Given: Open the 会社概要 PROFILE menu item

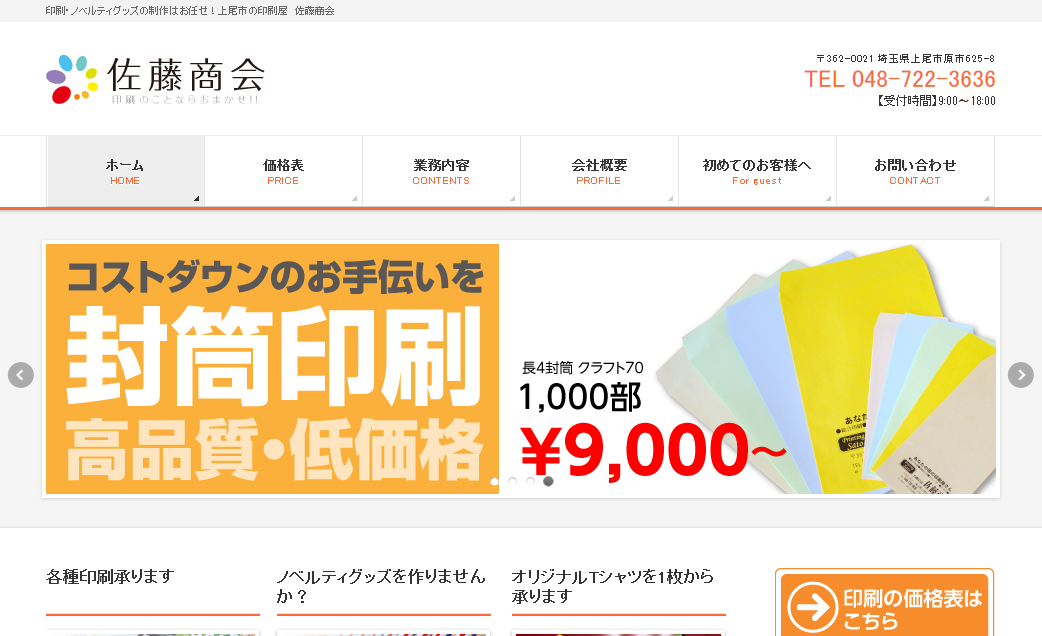Looking at the screenshot, I should click(599, 171).
